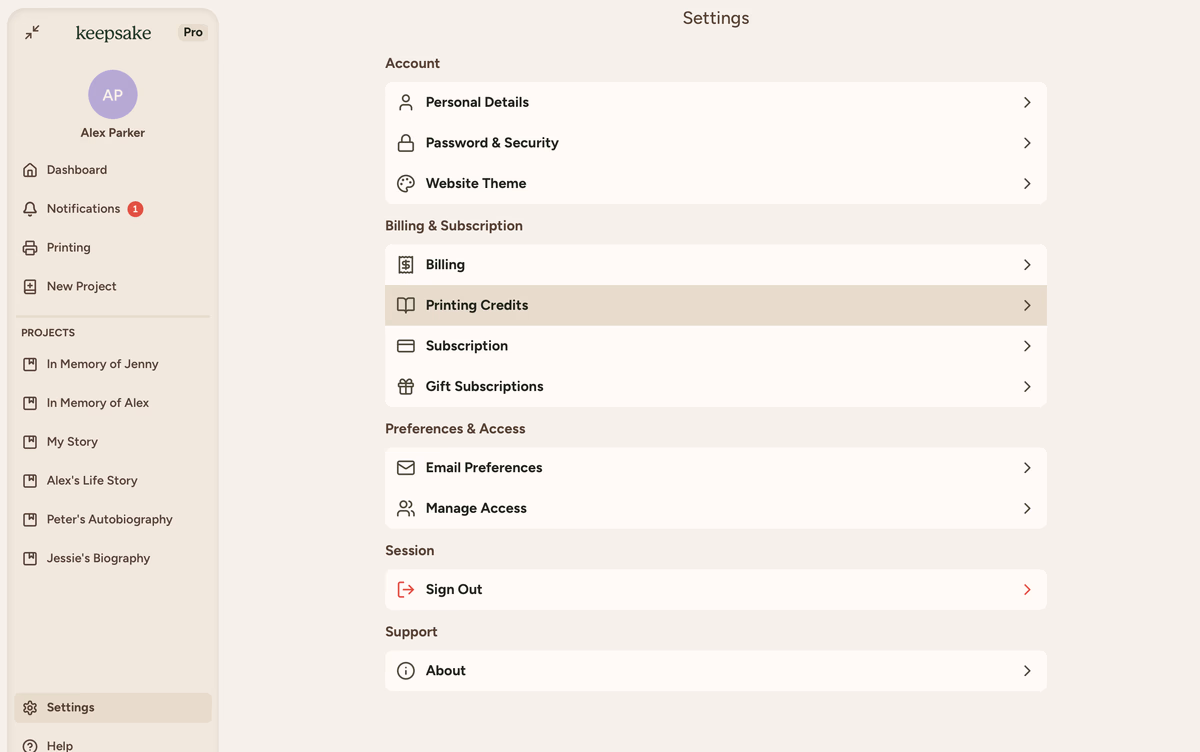Image resolution: width=1200 pixels, height=752 pixels.
Task: Open Billing via its right chevron
Action: point(1027,265)
